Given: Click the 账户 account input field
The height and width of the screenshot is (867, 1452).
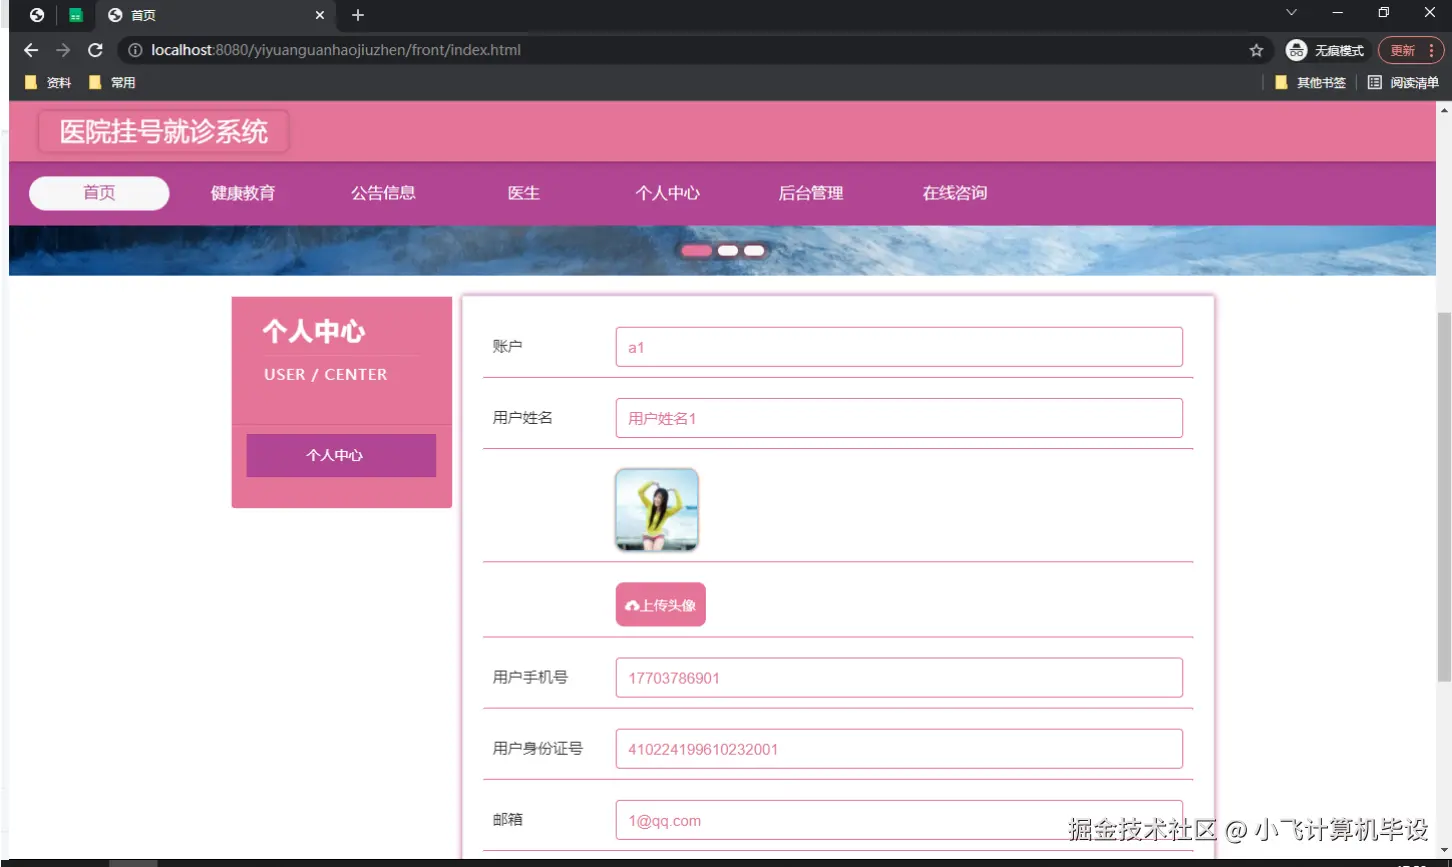Looking at the screenshot, I should 897,346.
